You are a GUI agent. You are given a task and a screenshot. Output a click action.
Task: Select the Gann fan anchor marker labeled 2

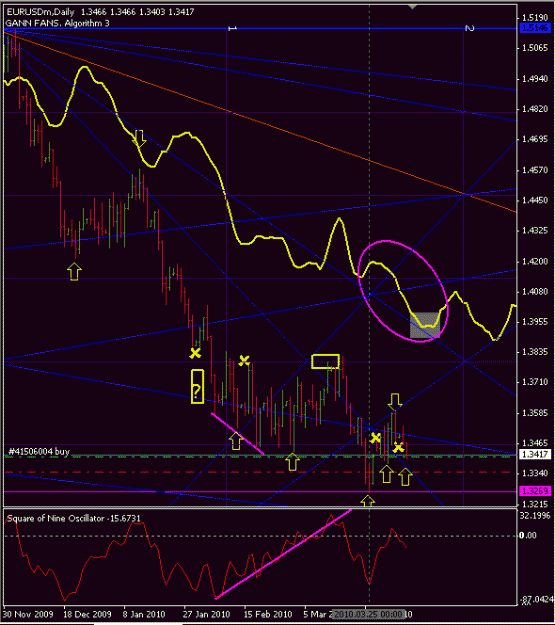click(x=470, y=28)
